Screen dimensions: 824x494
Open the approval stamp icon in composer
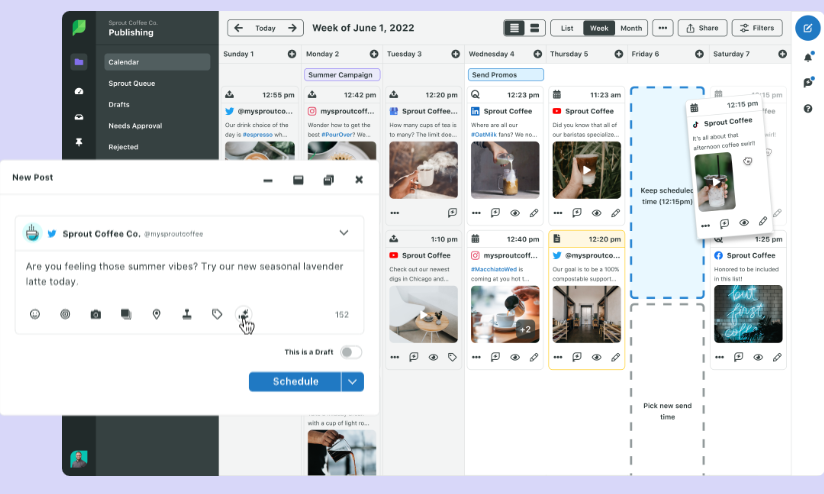[x=187, y=314]
